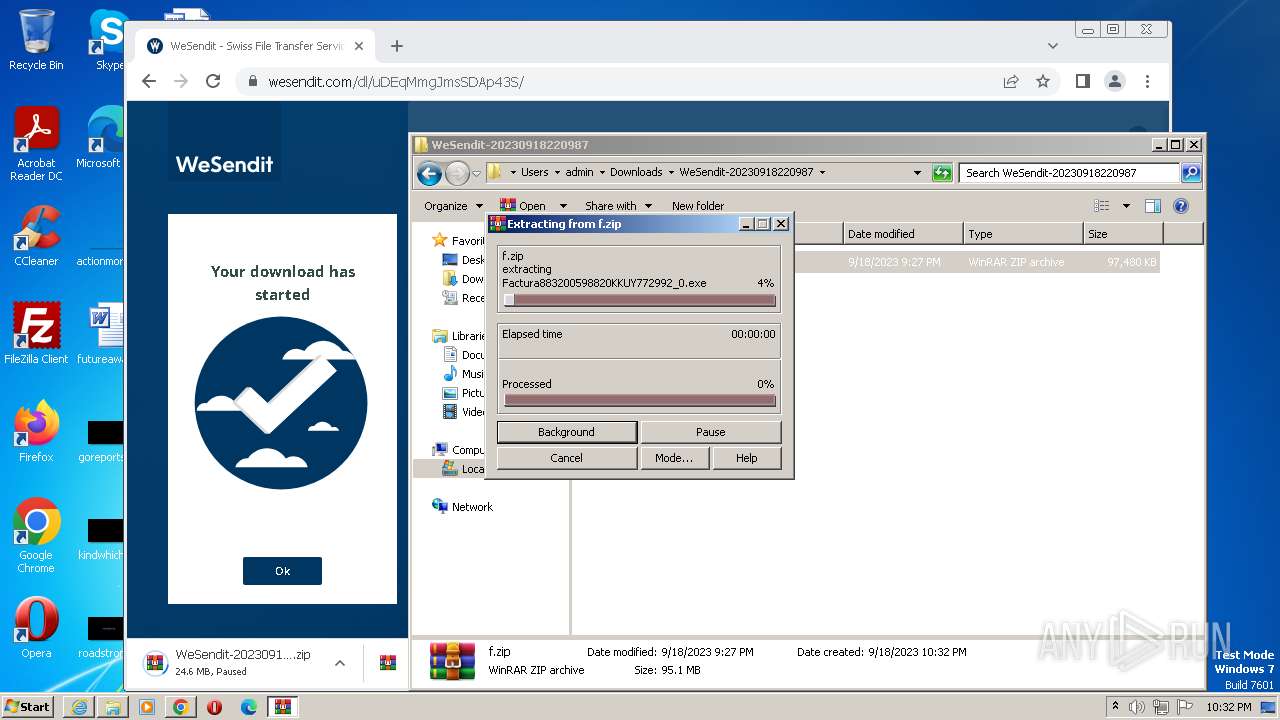Select Favorites in navigation pane
The height and width of the screenshot is (720, 1280).
[458, 241]
